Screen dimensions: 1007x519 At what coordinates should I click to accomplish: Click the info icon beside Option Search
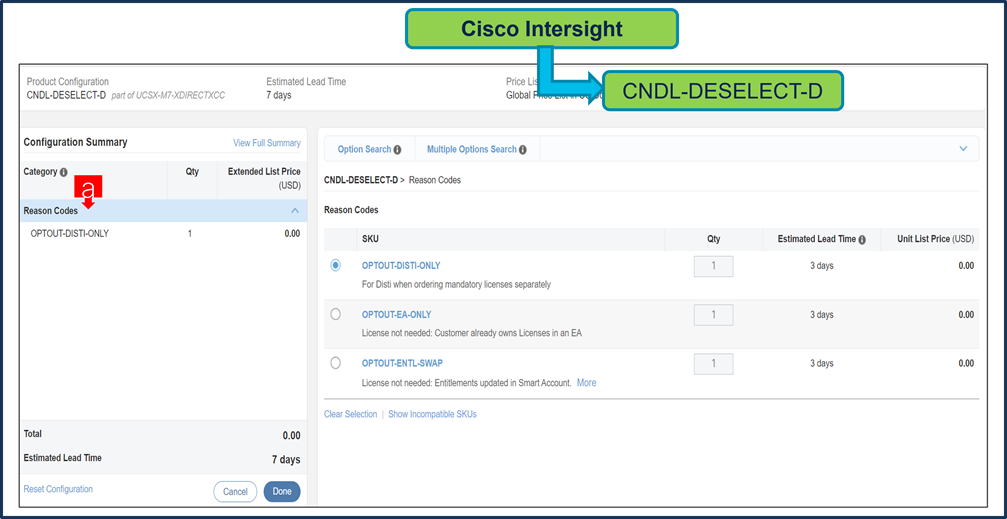398,150
